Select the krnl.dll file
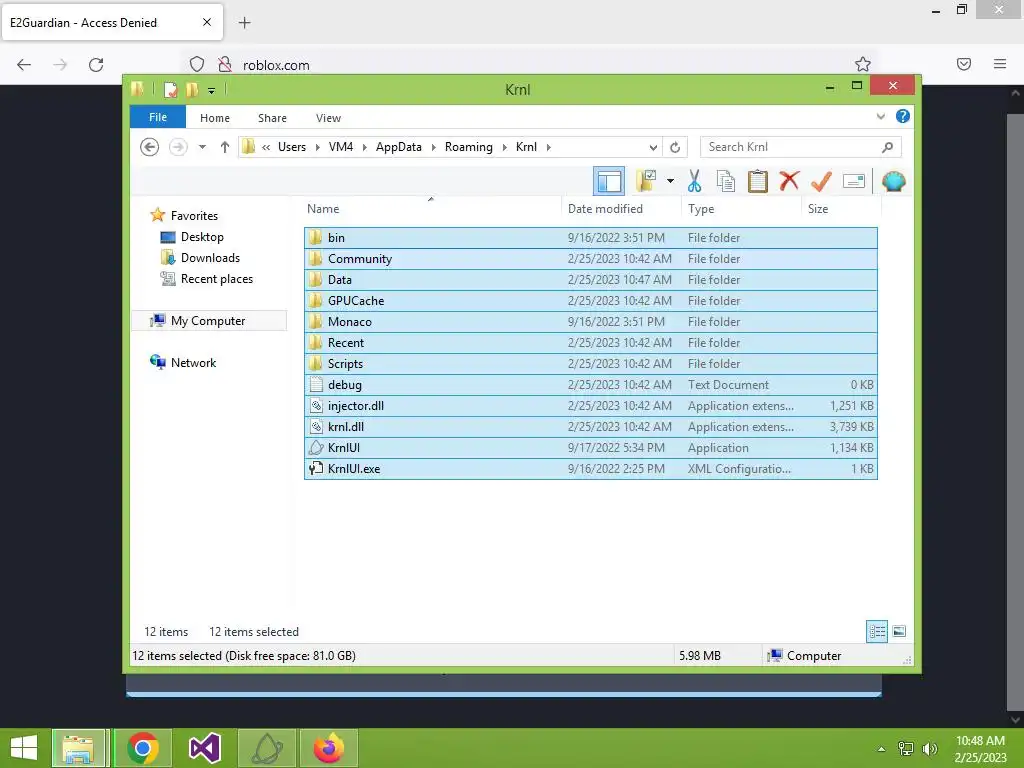 [x=590, y=426]
